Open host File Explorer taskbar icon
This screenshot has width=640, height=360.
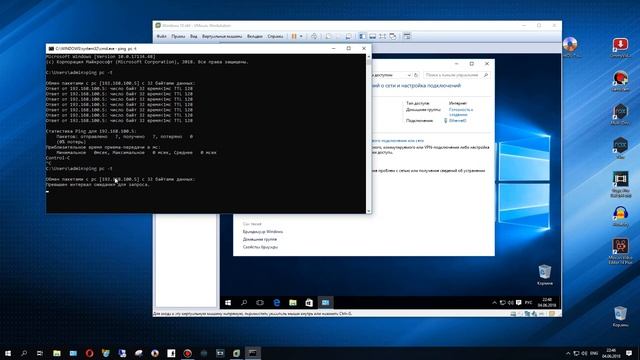point(57,353)
